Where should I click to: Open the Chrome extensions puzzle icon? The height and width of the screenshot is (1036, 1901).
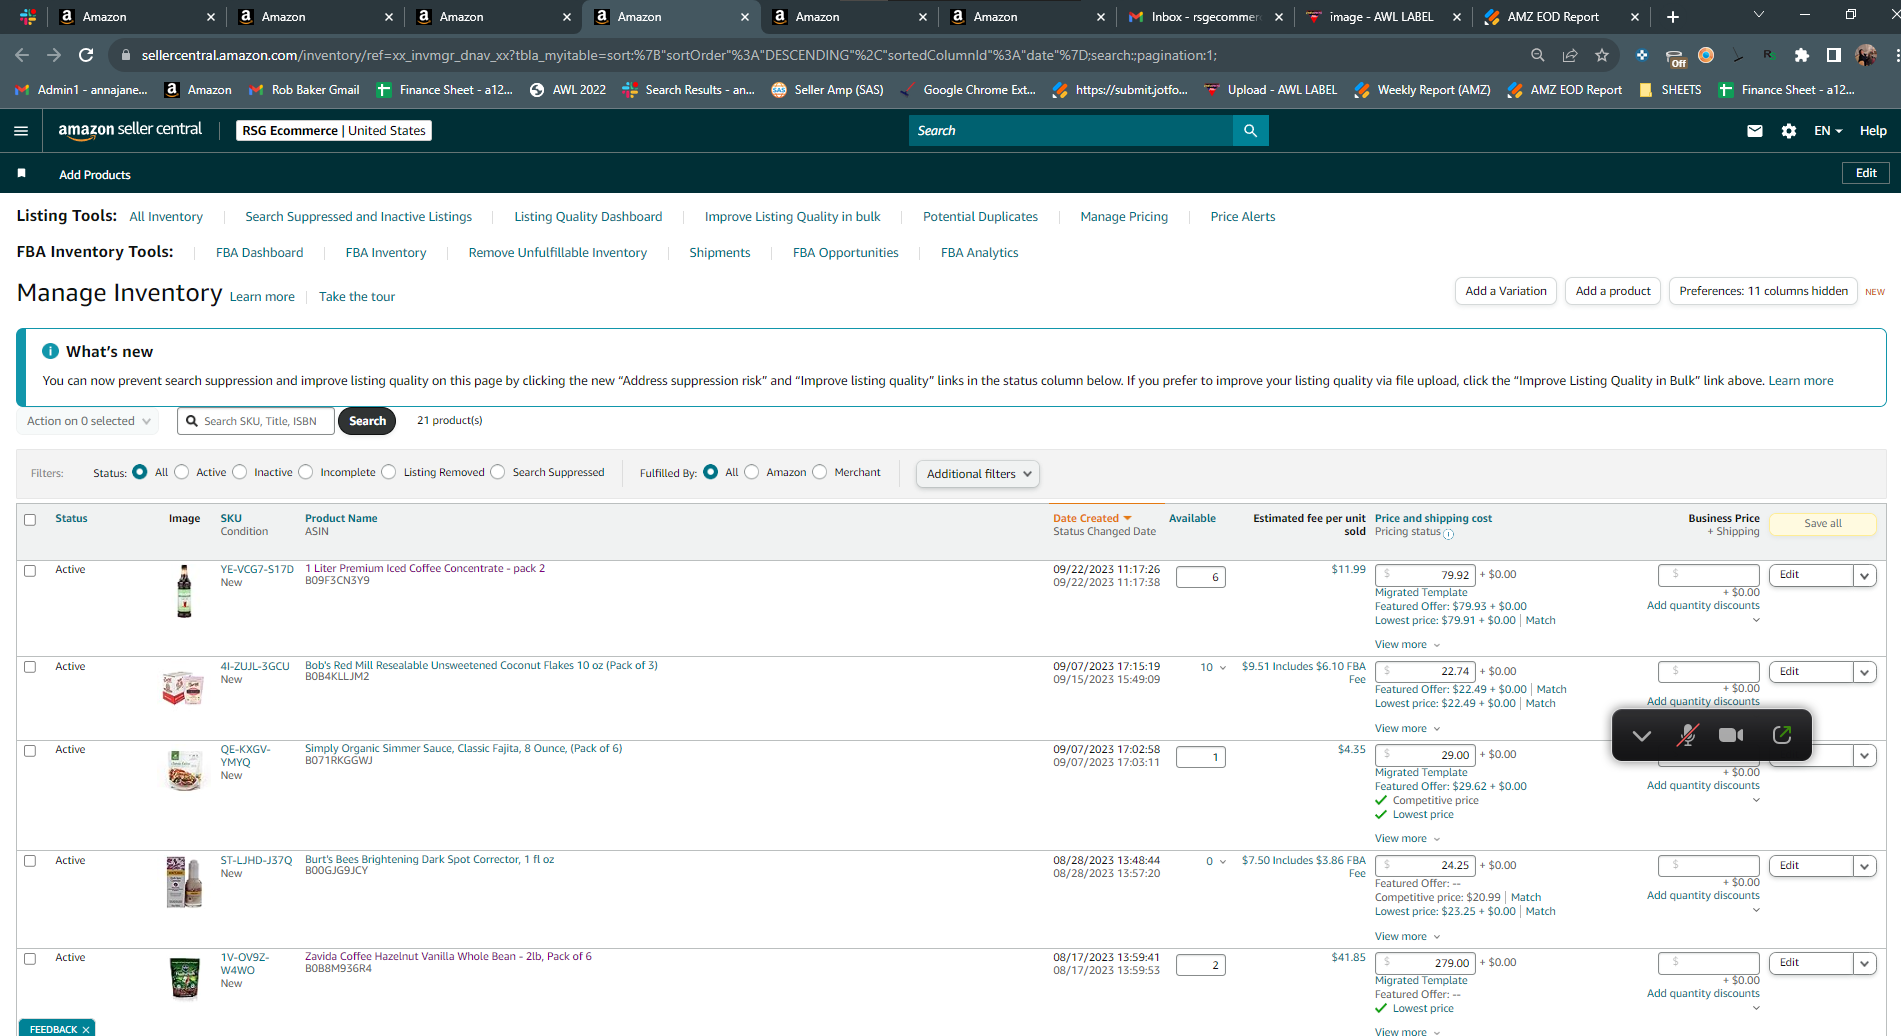pyautogui.click(x=1801, y=55)
